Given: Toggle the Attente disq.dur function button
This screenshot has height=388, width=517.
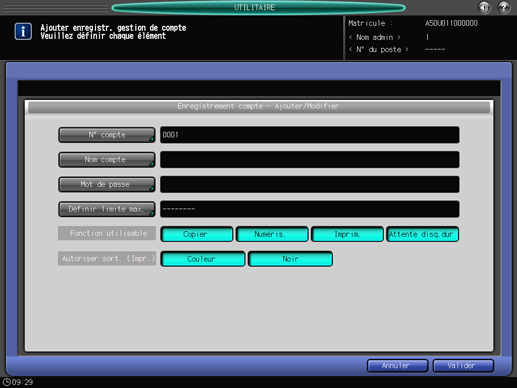Looking at the screenshot, I should pyautogui.click(x=422, y=234).
